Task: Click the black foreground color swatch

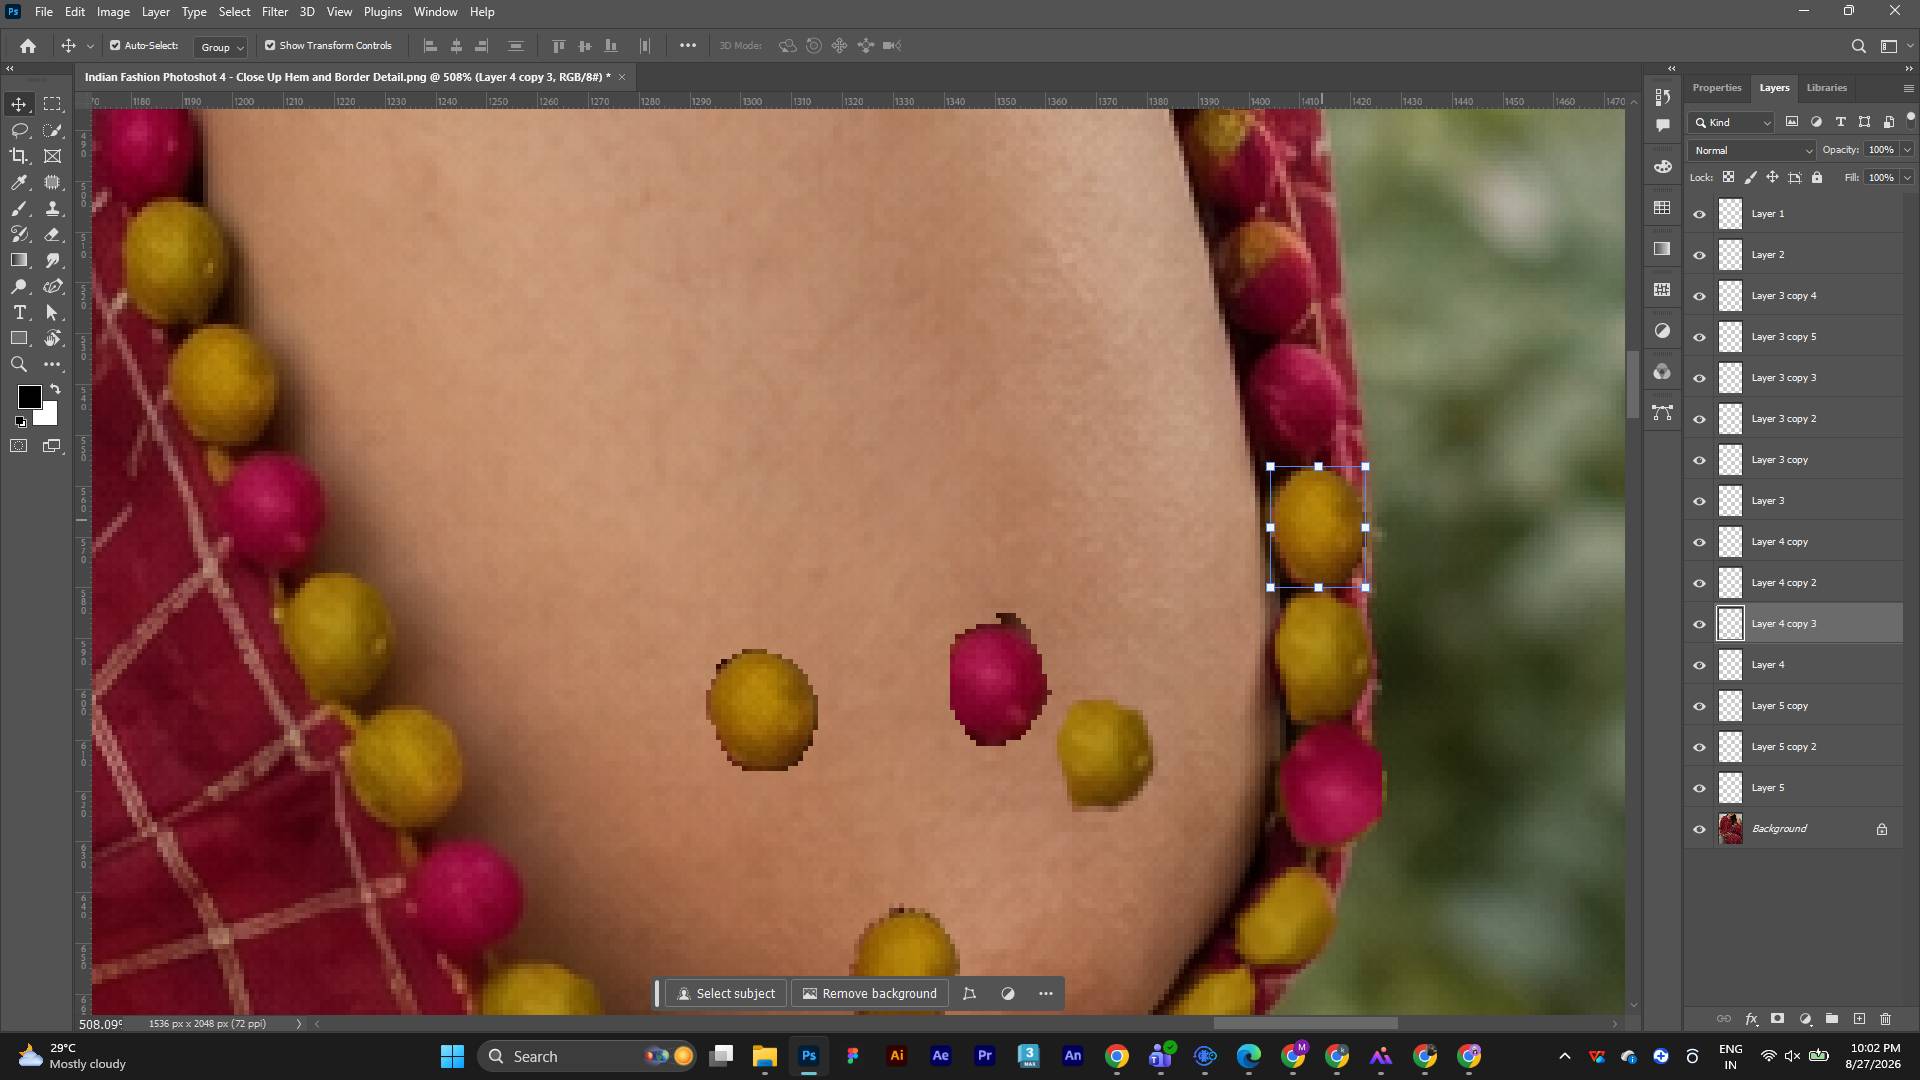Action: pos(29,397)
